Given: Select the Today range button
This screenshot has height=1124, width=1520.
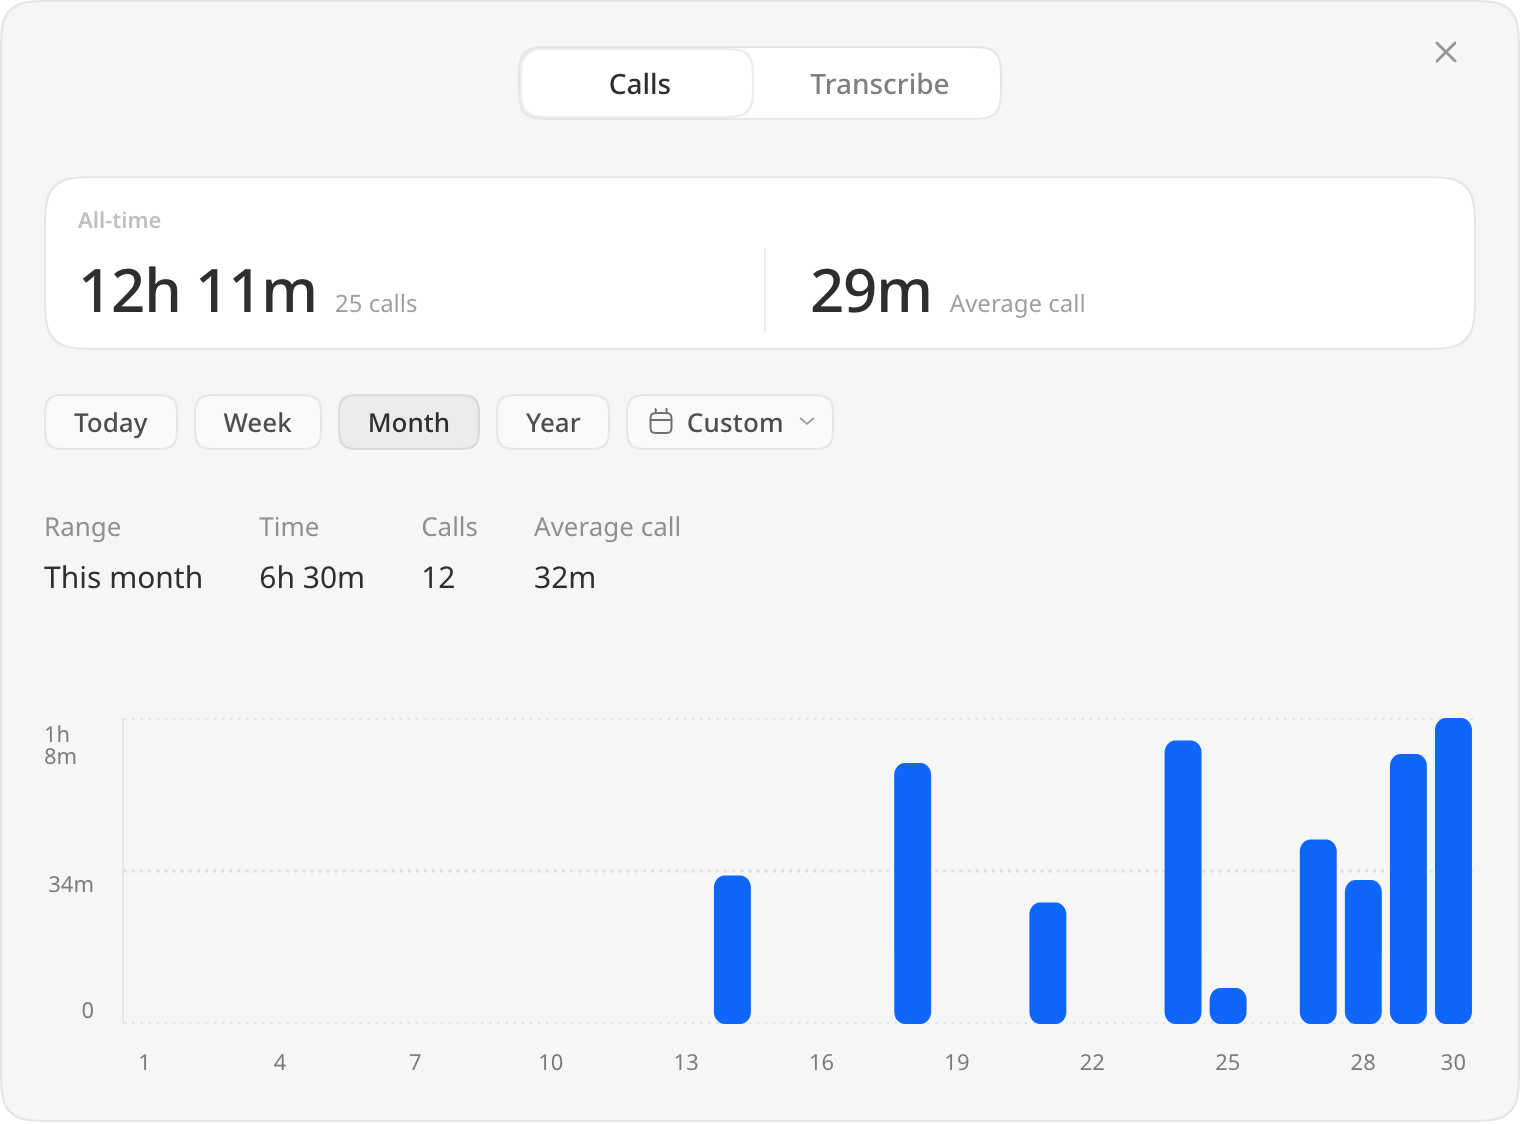Looking at the screenshot, I should click(x=111, y=422).
